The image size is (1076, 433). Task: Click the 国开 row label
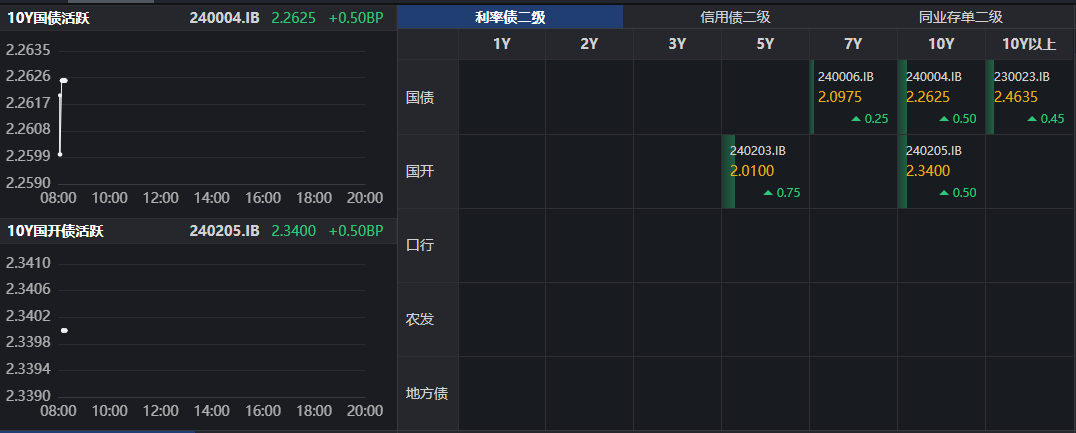[420, 171]
